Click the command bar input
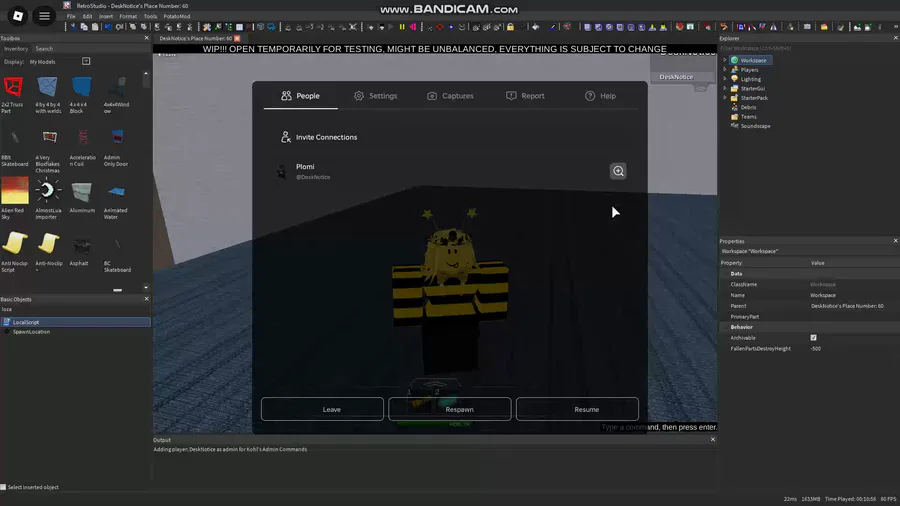Screen dimensions: 900x506 point(659,427)
